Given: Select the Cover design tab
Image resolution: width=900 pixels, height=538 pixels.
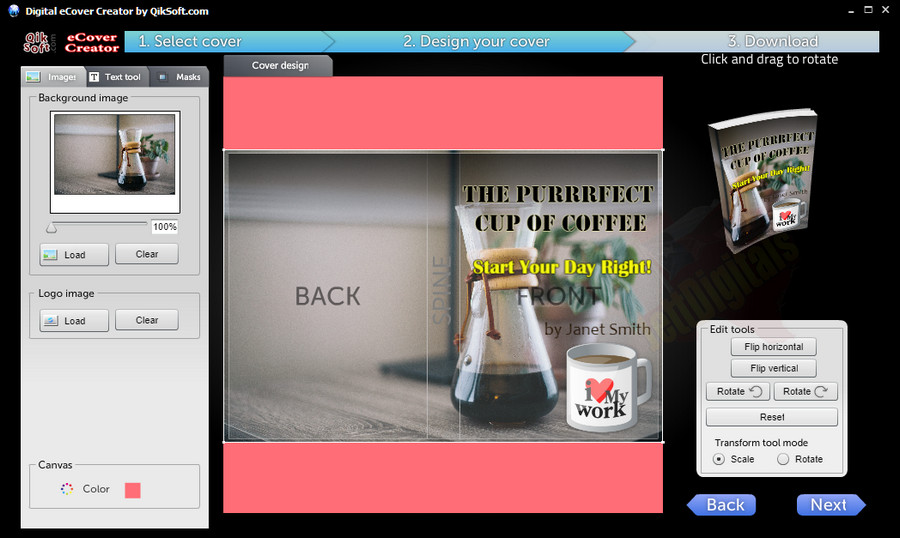Looking at the screenshot, I should [278, 65].
